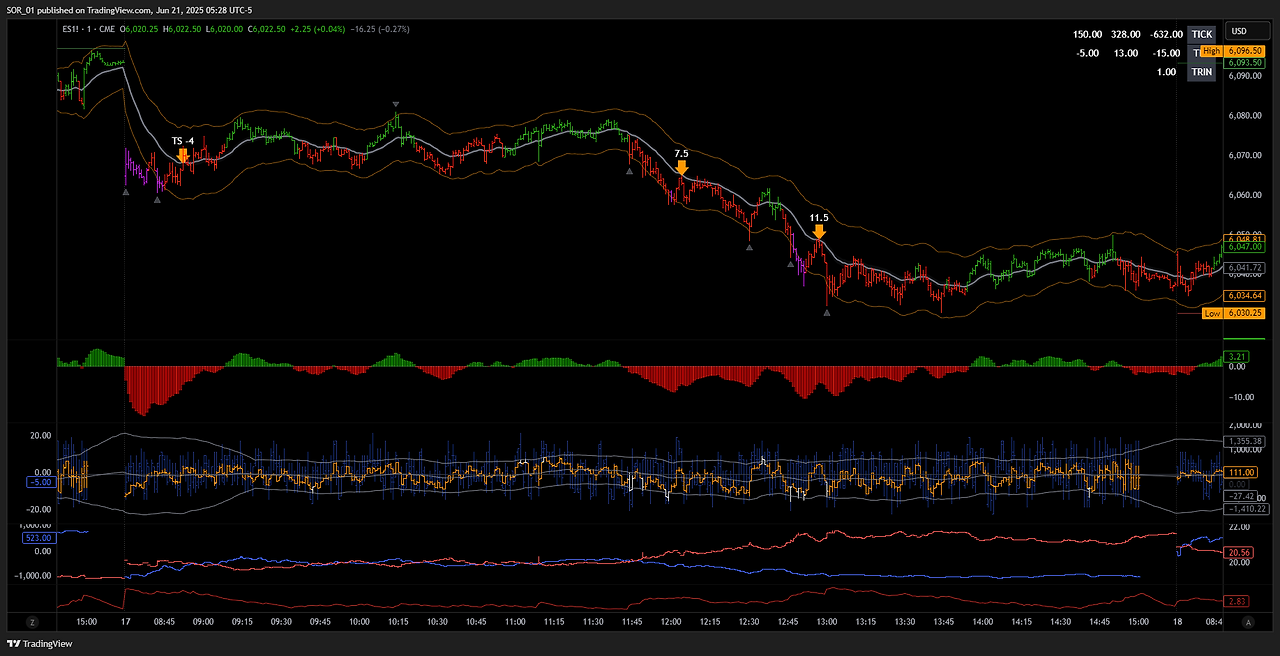This screenshot has height=656, width=1280.
Task: Click the orange arrow labeled 11.5
Action: click(819, 231)
